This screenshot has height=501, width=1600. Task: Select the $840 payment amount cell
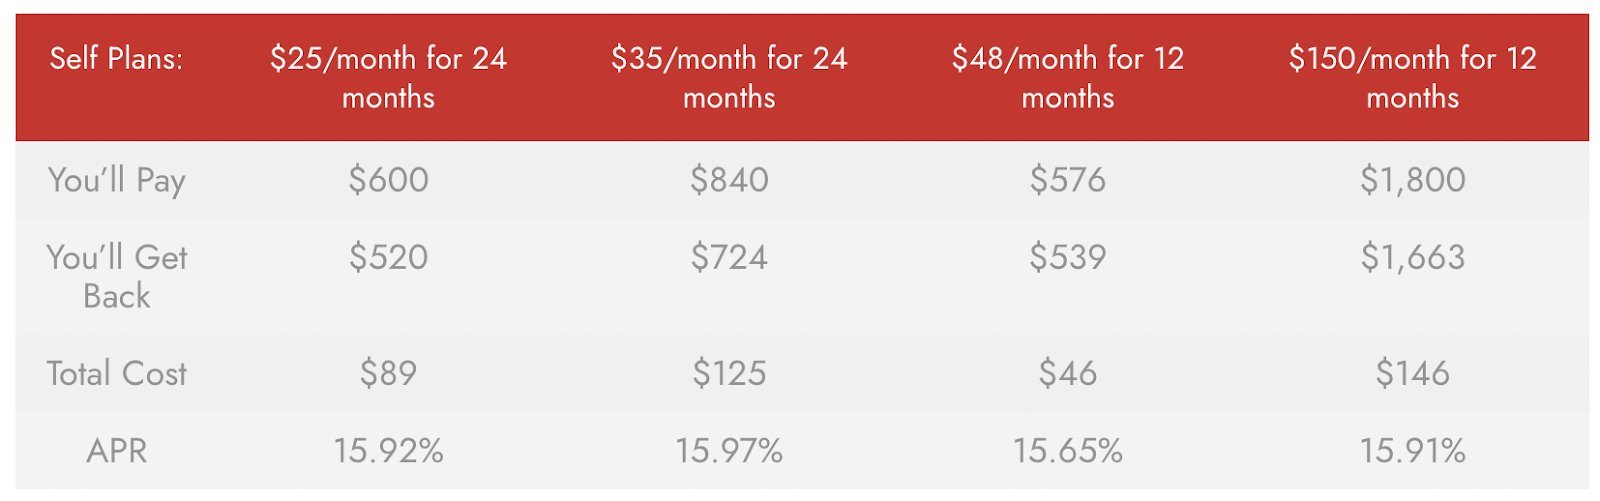(729, 179)
